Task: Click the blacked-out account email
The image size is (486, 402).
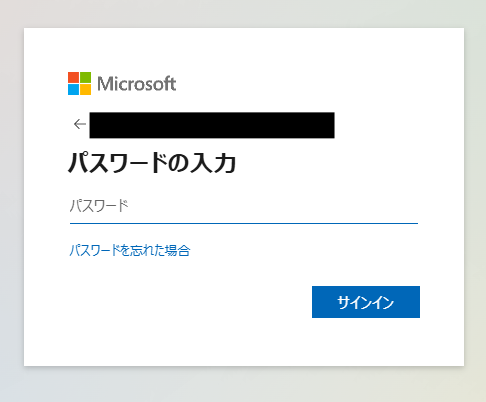Action: point(212,125)
